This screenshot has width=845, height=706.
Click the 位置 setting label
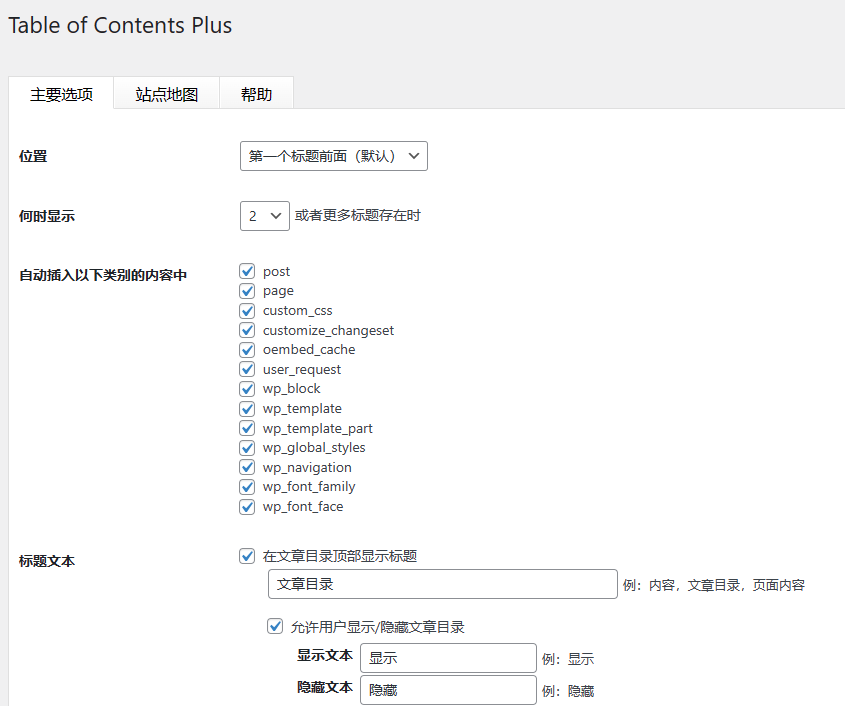[33, 156]
